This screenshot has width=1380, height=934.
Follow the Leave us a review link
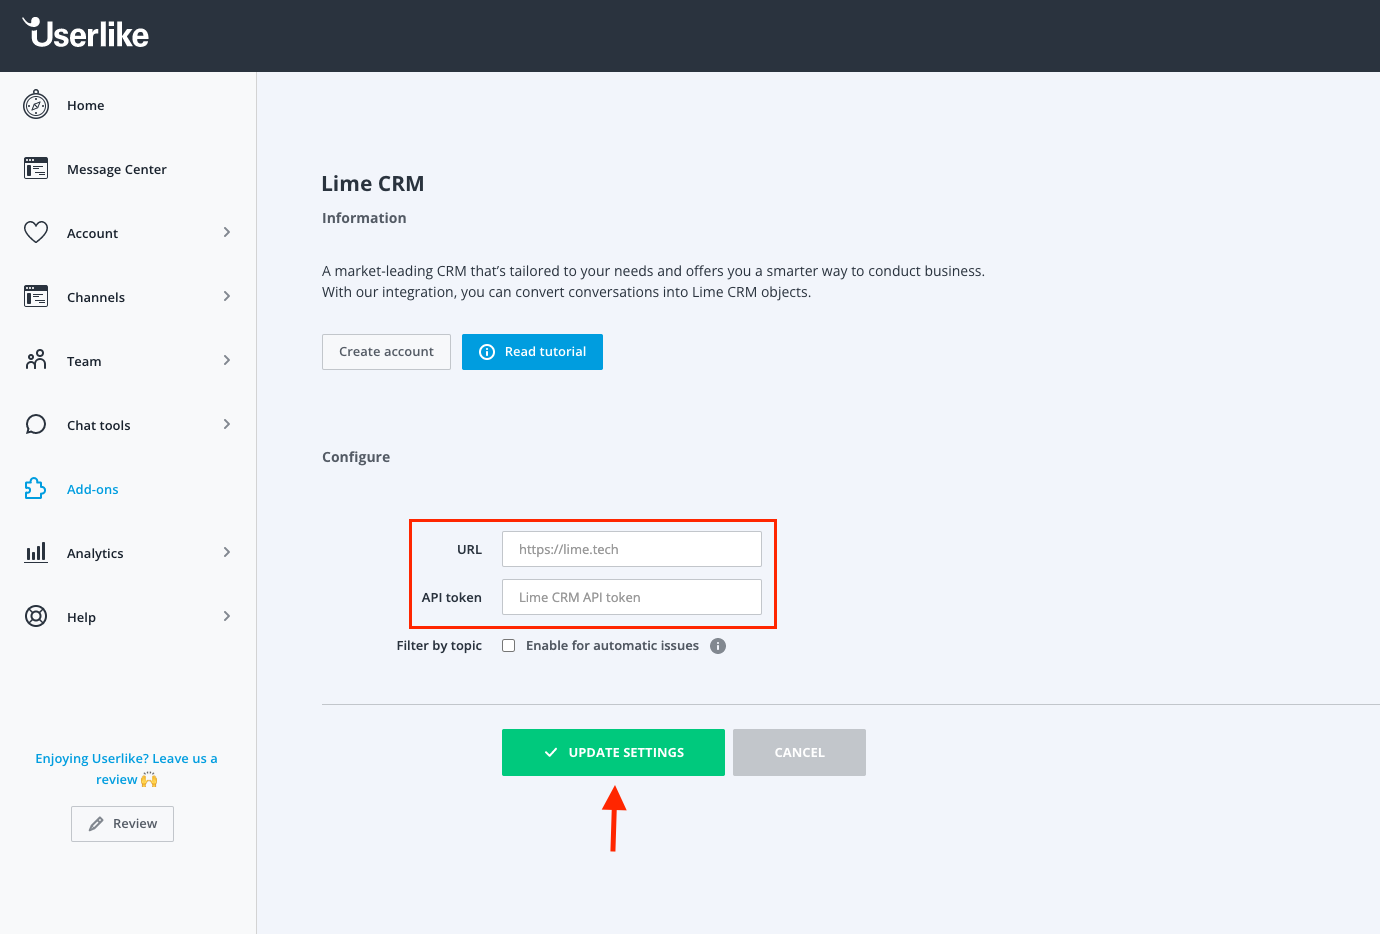[126, 769]
